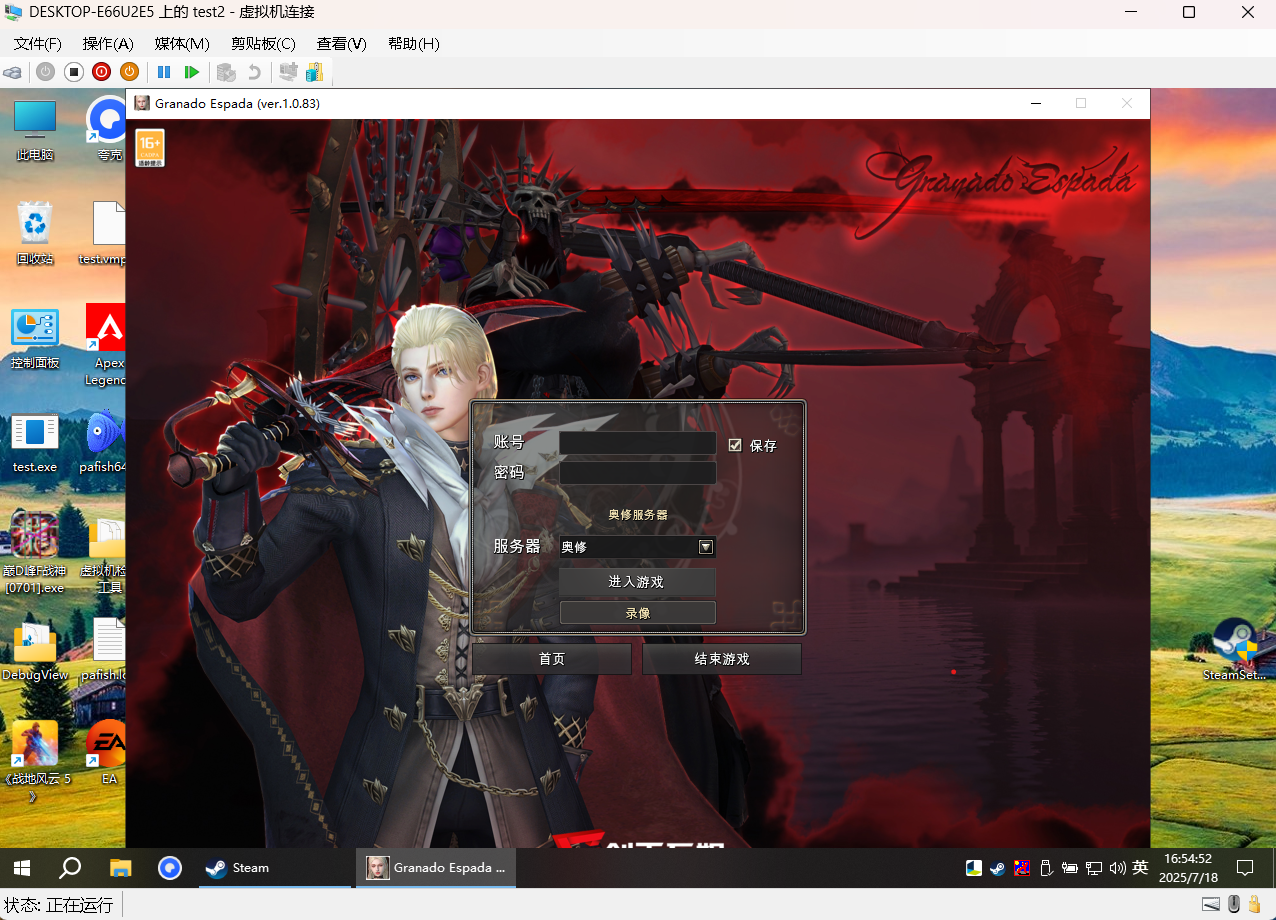Open the Enhanced Session icon in toolbar
This screenshot has width=1276, height=920.
pyautogui.click(x=315, y=72)
